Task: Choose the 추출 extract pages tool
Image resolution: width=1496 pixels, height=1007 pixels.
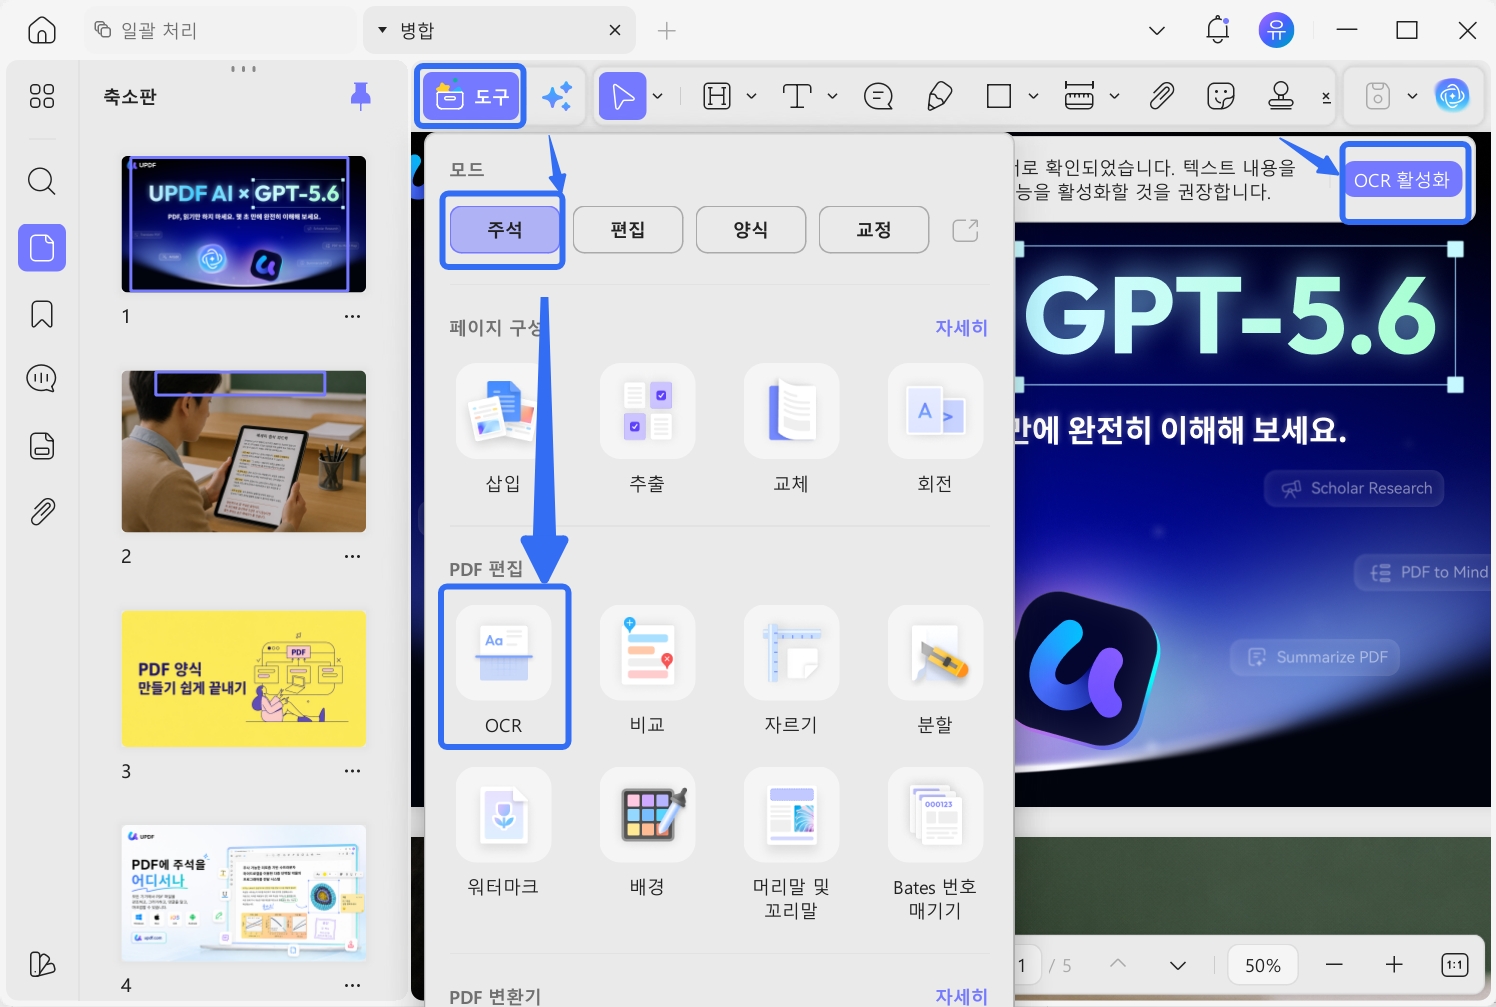Action: click(647, 430)
